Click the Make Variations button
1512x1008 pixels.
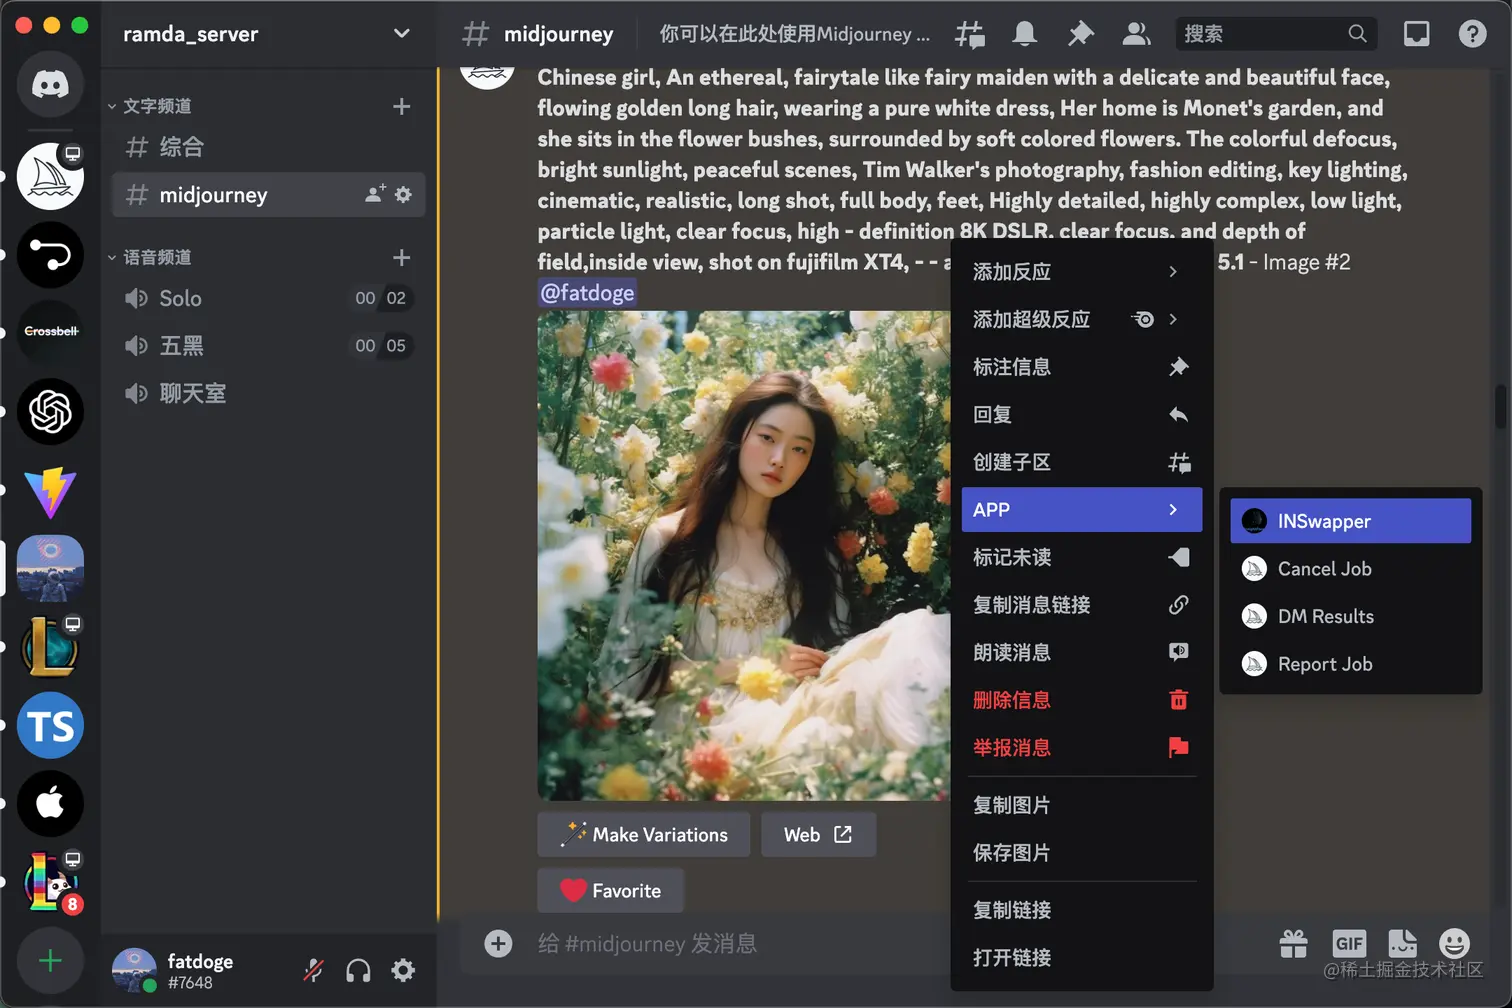[x=644, y=835]
